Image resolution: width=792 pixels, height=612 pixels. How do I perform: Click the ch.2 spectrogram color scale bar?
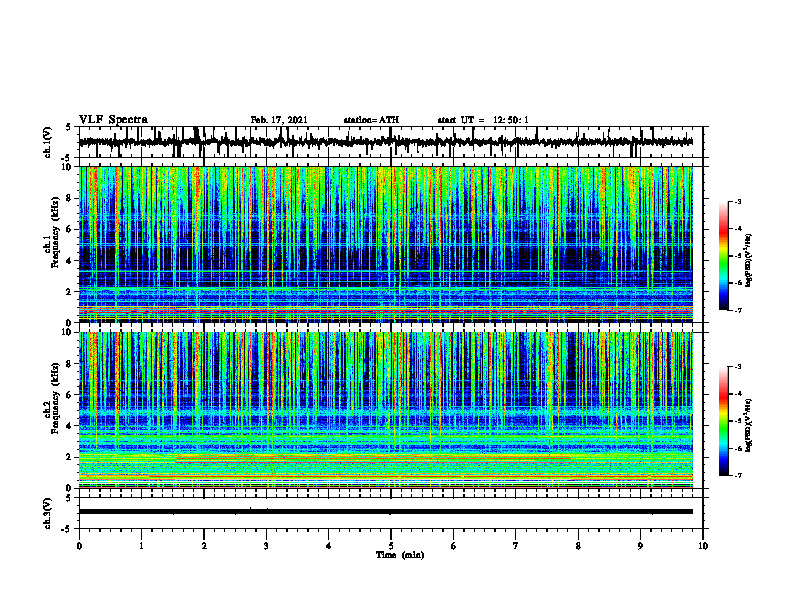tap(724, 421)
